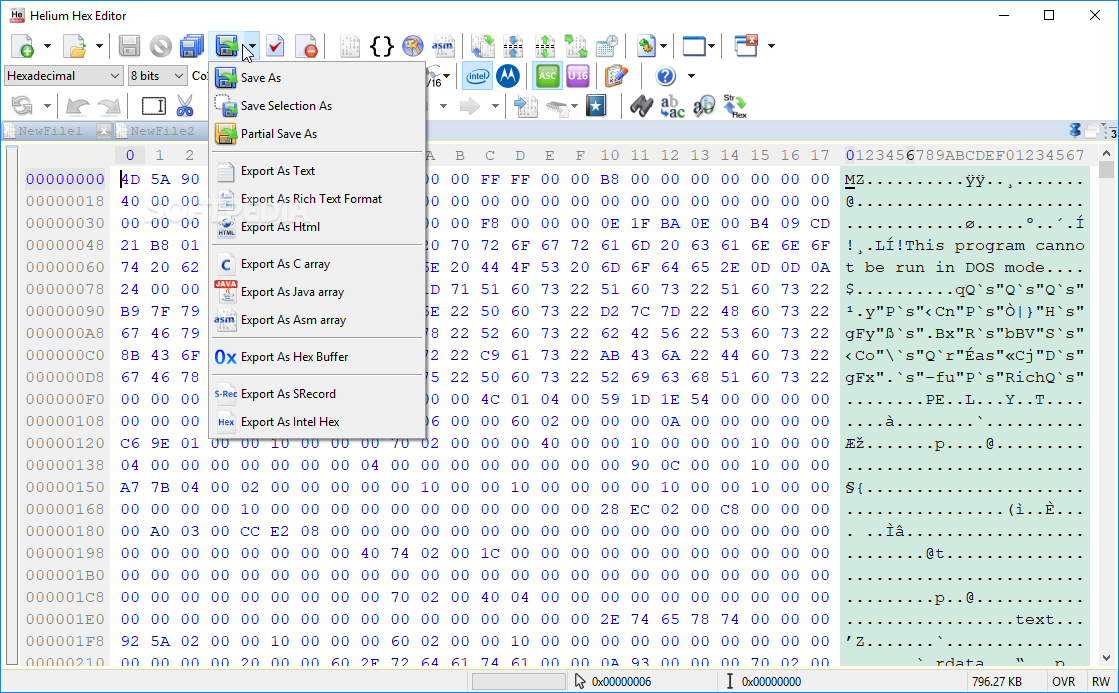Click the Save All stacked floppies icon
The height and width of the screenshot is (693, 1119).
tap(192, 46)
